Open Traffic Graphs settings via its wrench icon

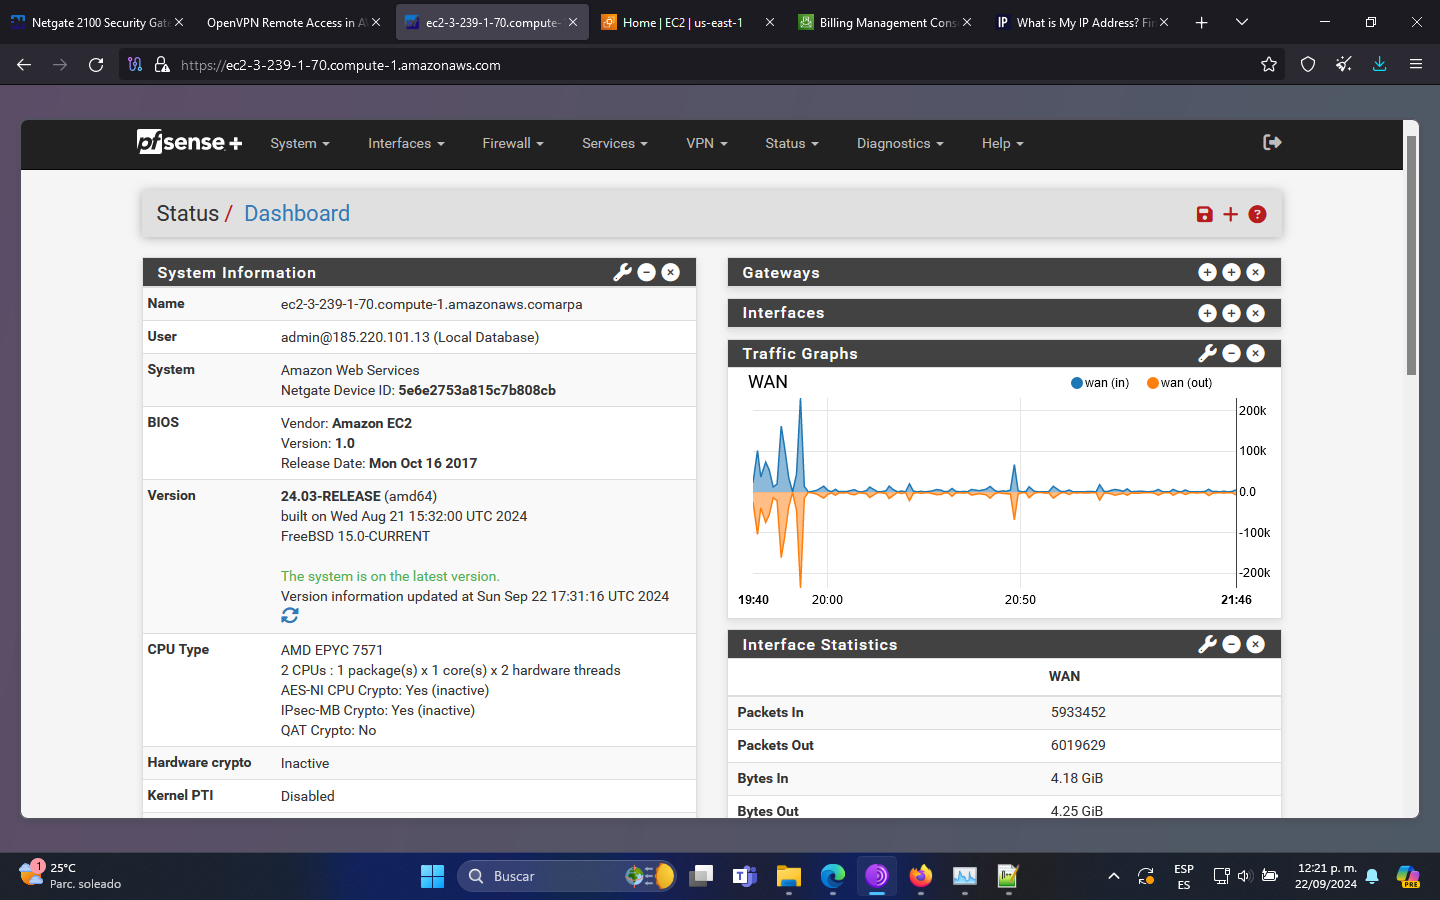(x=1207, y=353)
